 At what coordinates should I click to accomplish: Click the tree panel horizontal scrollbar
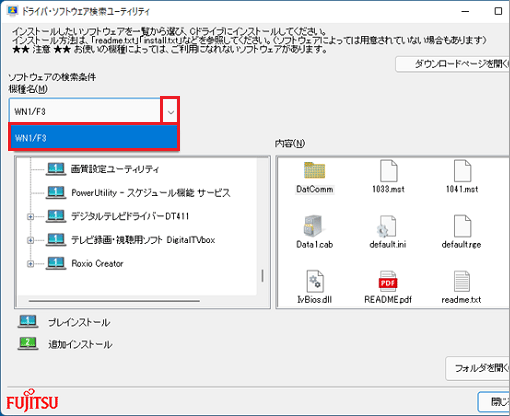(114, 301)
